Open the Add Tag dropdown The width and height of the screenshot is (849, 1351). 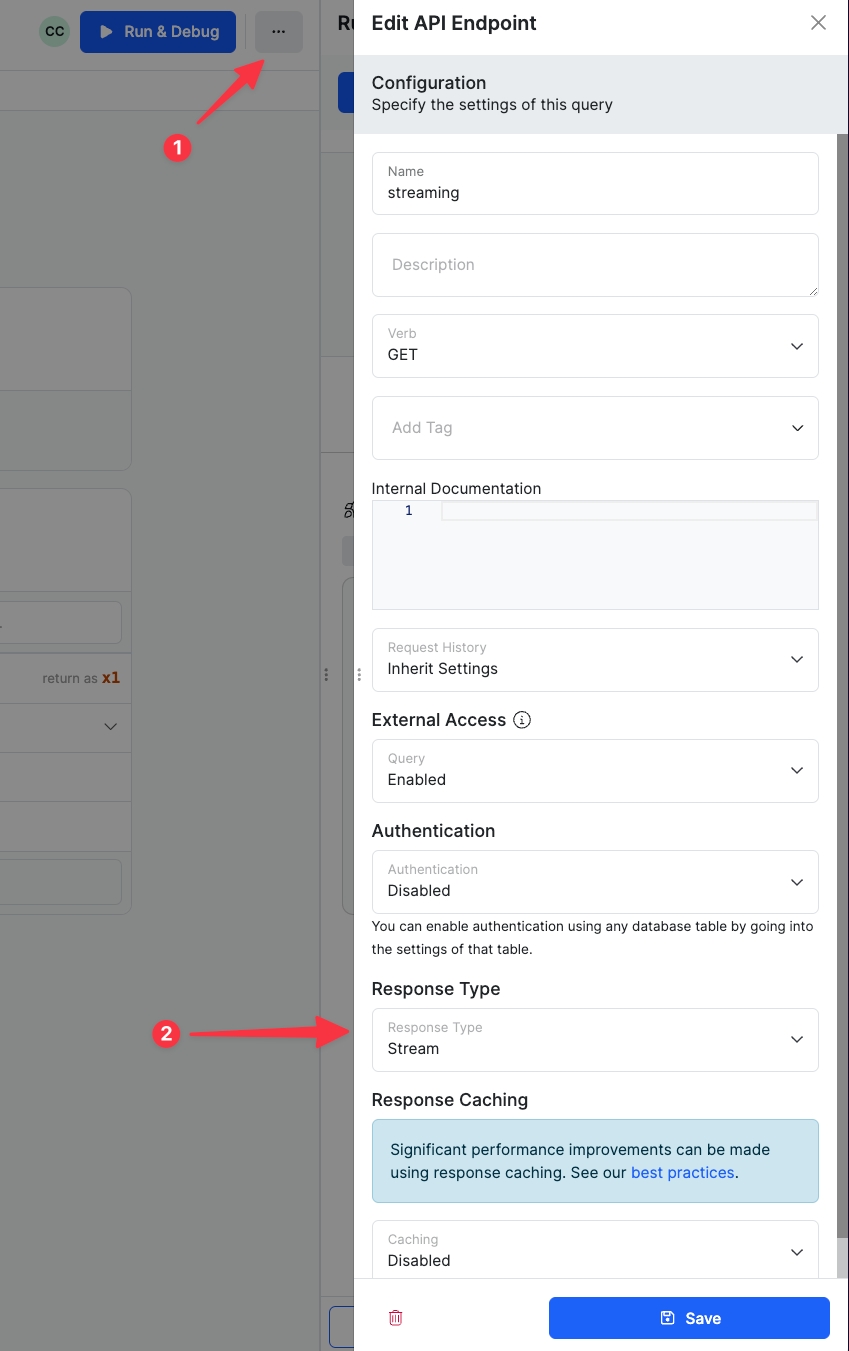(595, 428)
